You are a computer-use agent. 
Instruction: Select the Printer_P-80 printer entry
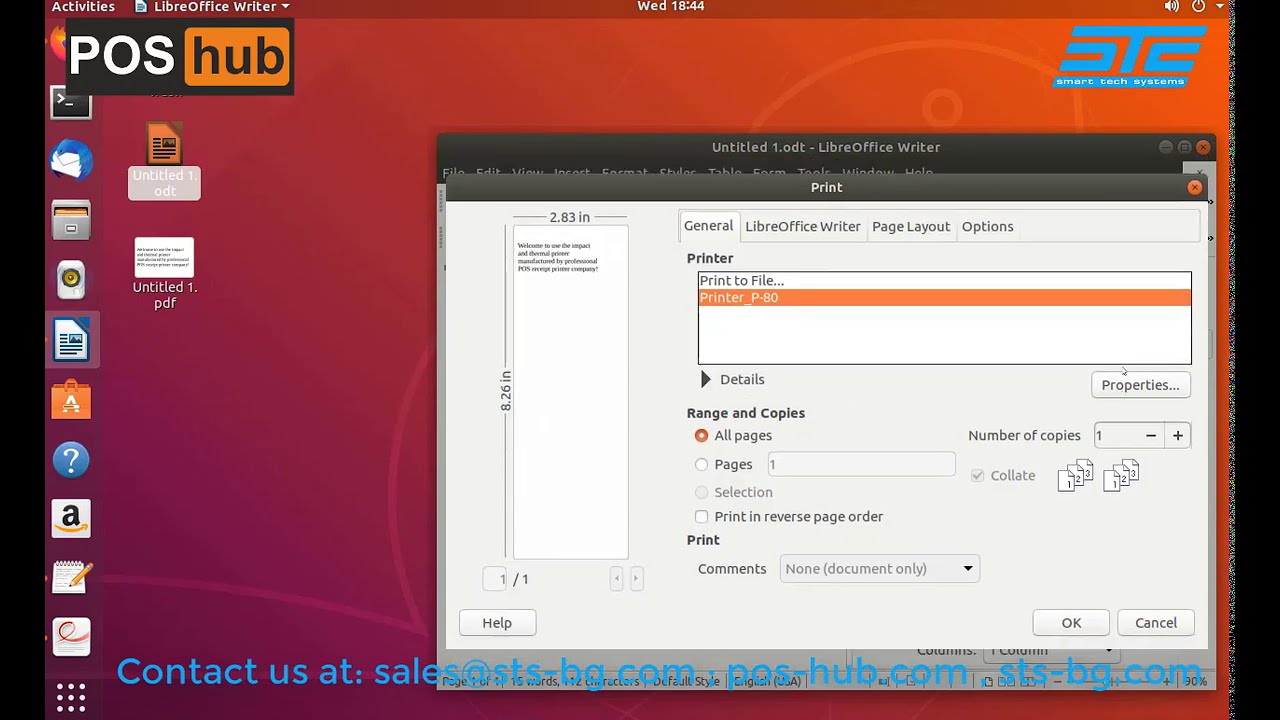[x=944, y=298]
